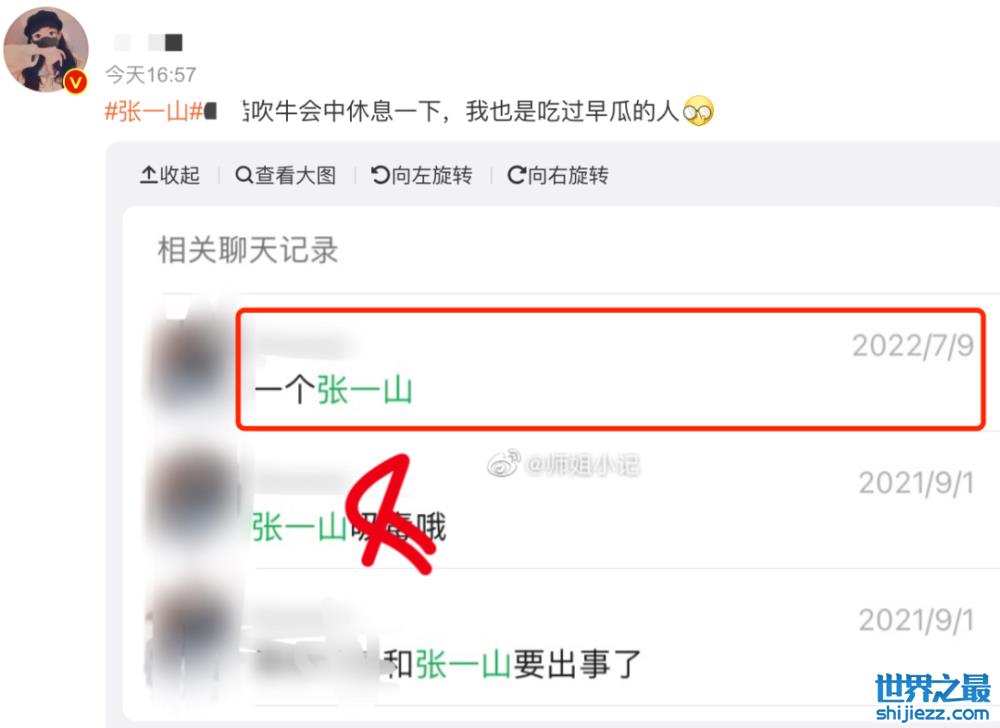The height and width of the screenshot is (728, 1000).
Task: Collapse the image with 收起
Action: 170,175
